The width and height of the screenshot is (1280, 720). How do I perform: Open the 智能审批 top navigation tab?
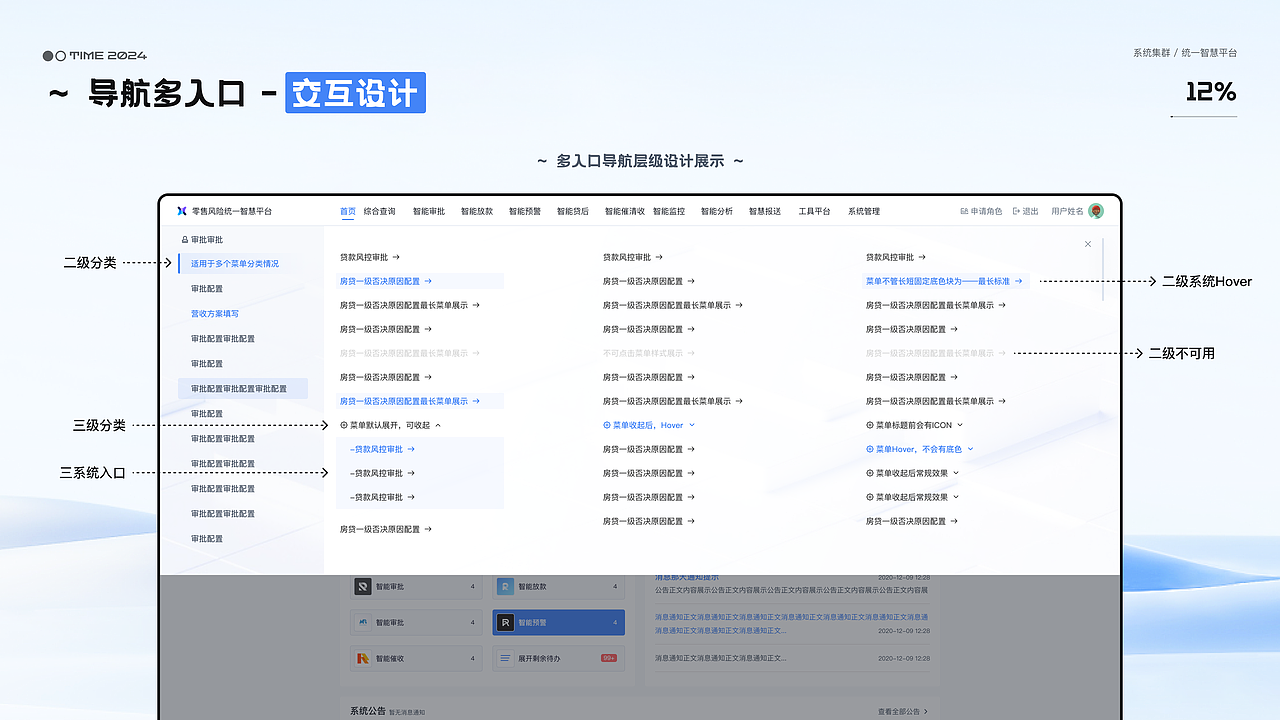[429, 211]
